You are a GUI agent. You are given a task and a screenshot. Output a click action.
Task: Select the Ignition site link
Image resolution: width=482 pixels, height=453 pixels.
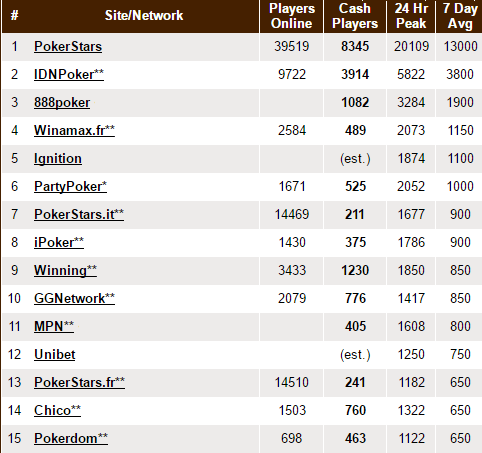click(x=58, y=158)
